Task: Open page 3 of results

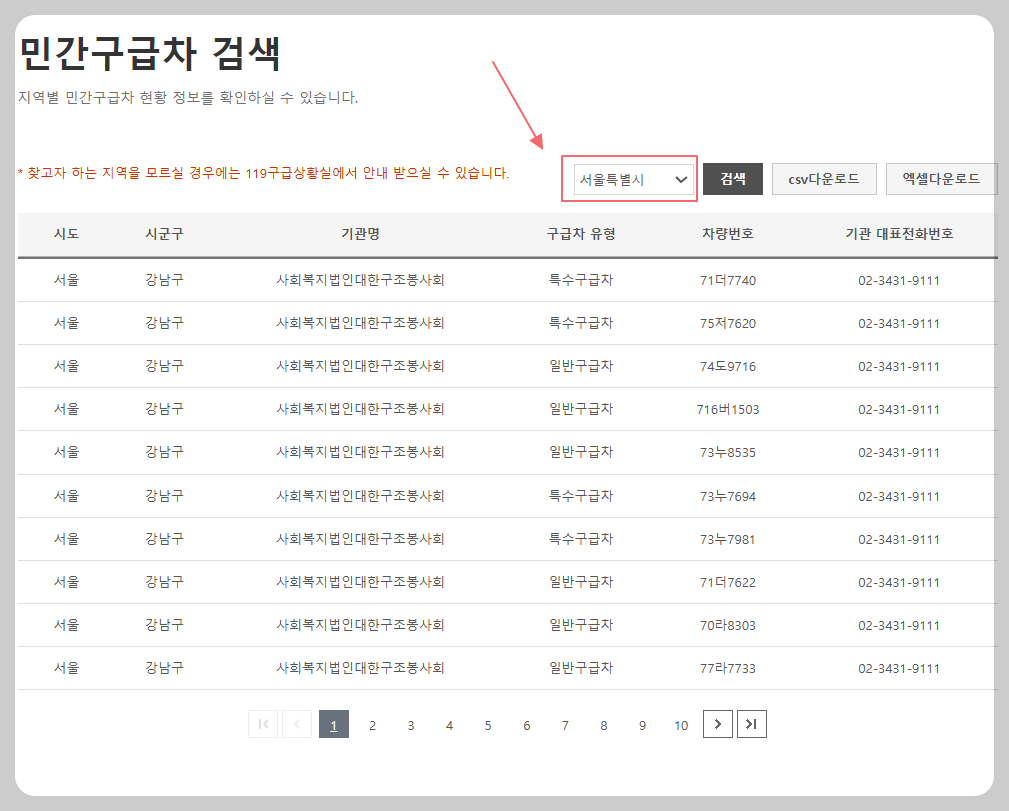Action: (411, 725)
